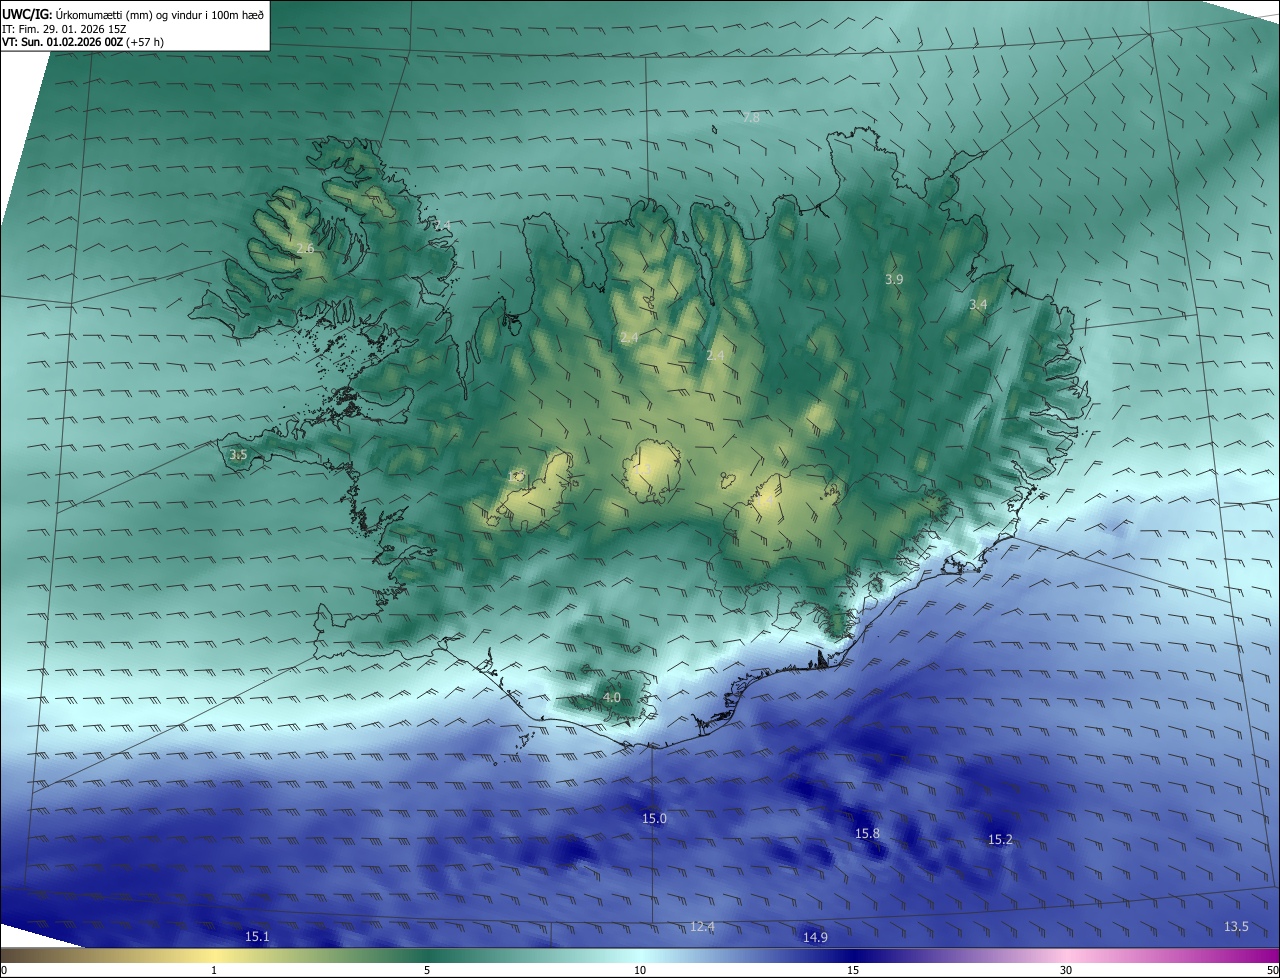Click the colorbar tick label 30

coord(1066,970)
